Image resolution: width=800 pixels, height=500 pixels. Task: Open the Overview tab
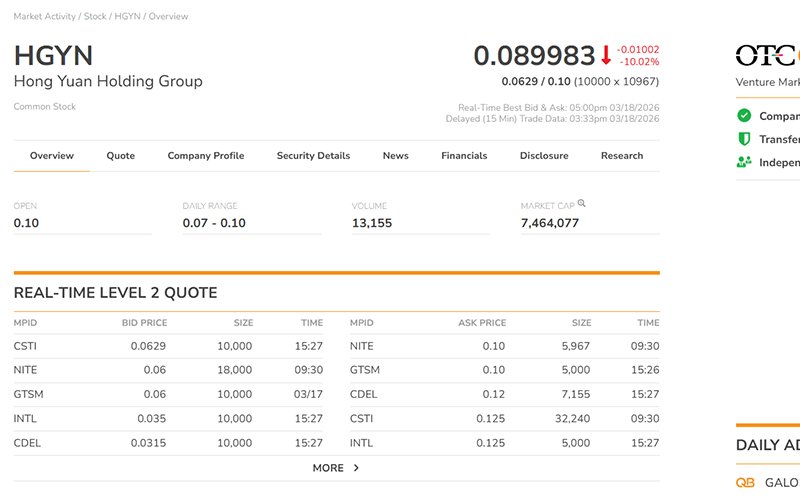click(x=52, y=156)
